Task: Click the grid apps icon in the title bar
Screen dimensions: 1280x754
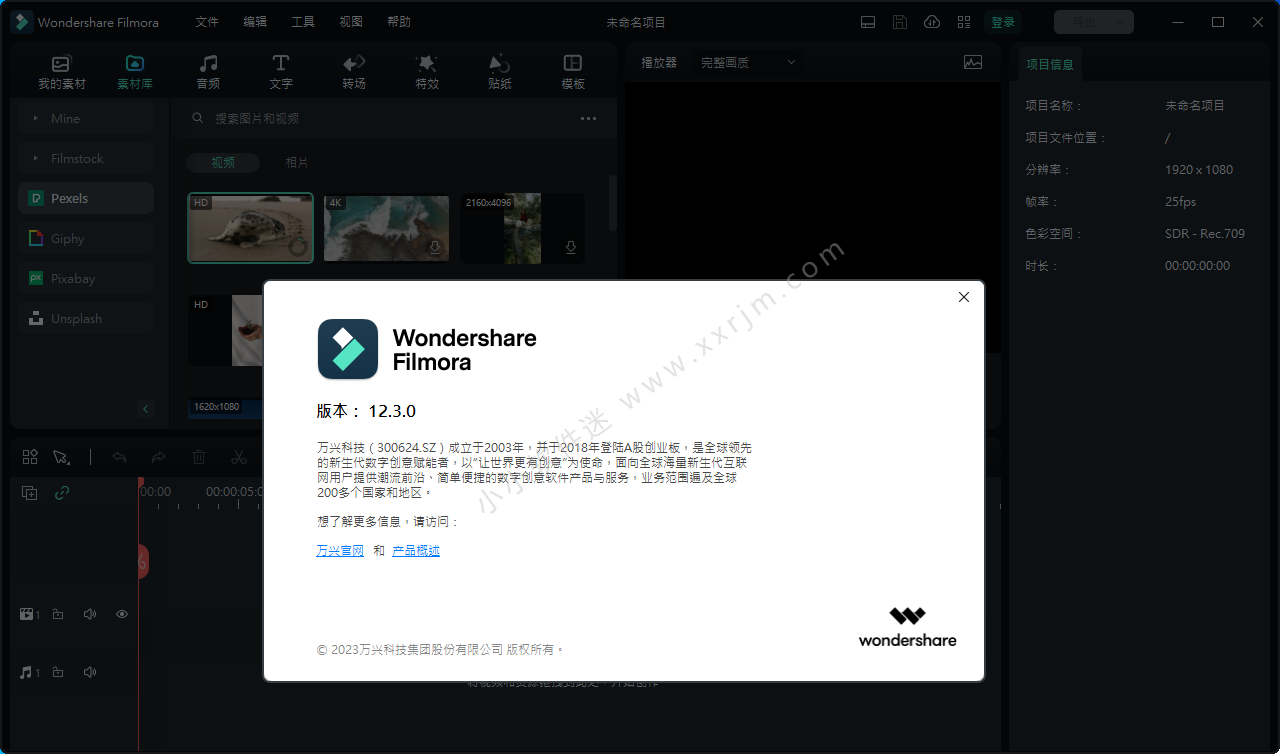Action: tap(964, 22)
